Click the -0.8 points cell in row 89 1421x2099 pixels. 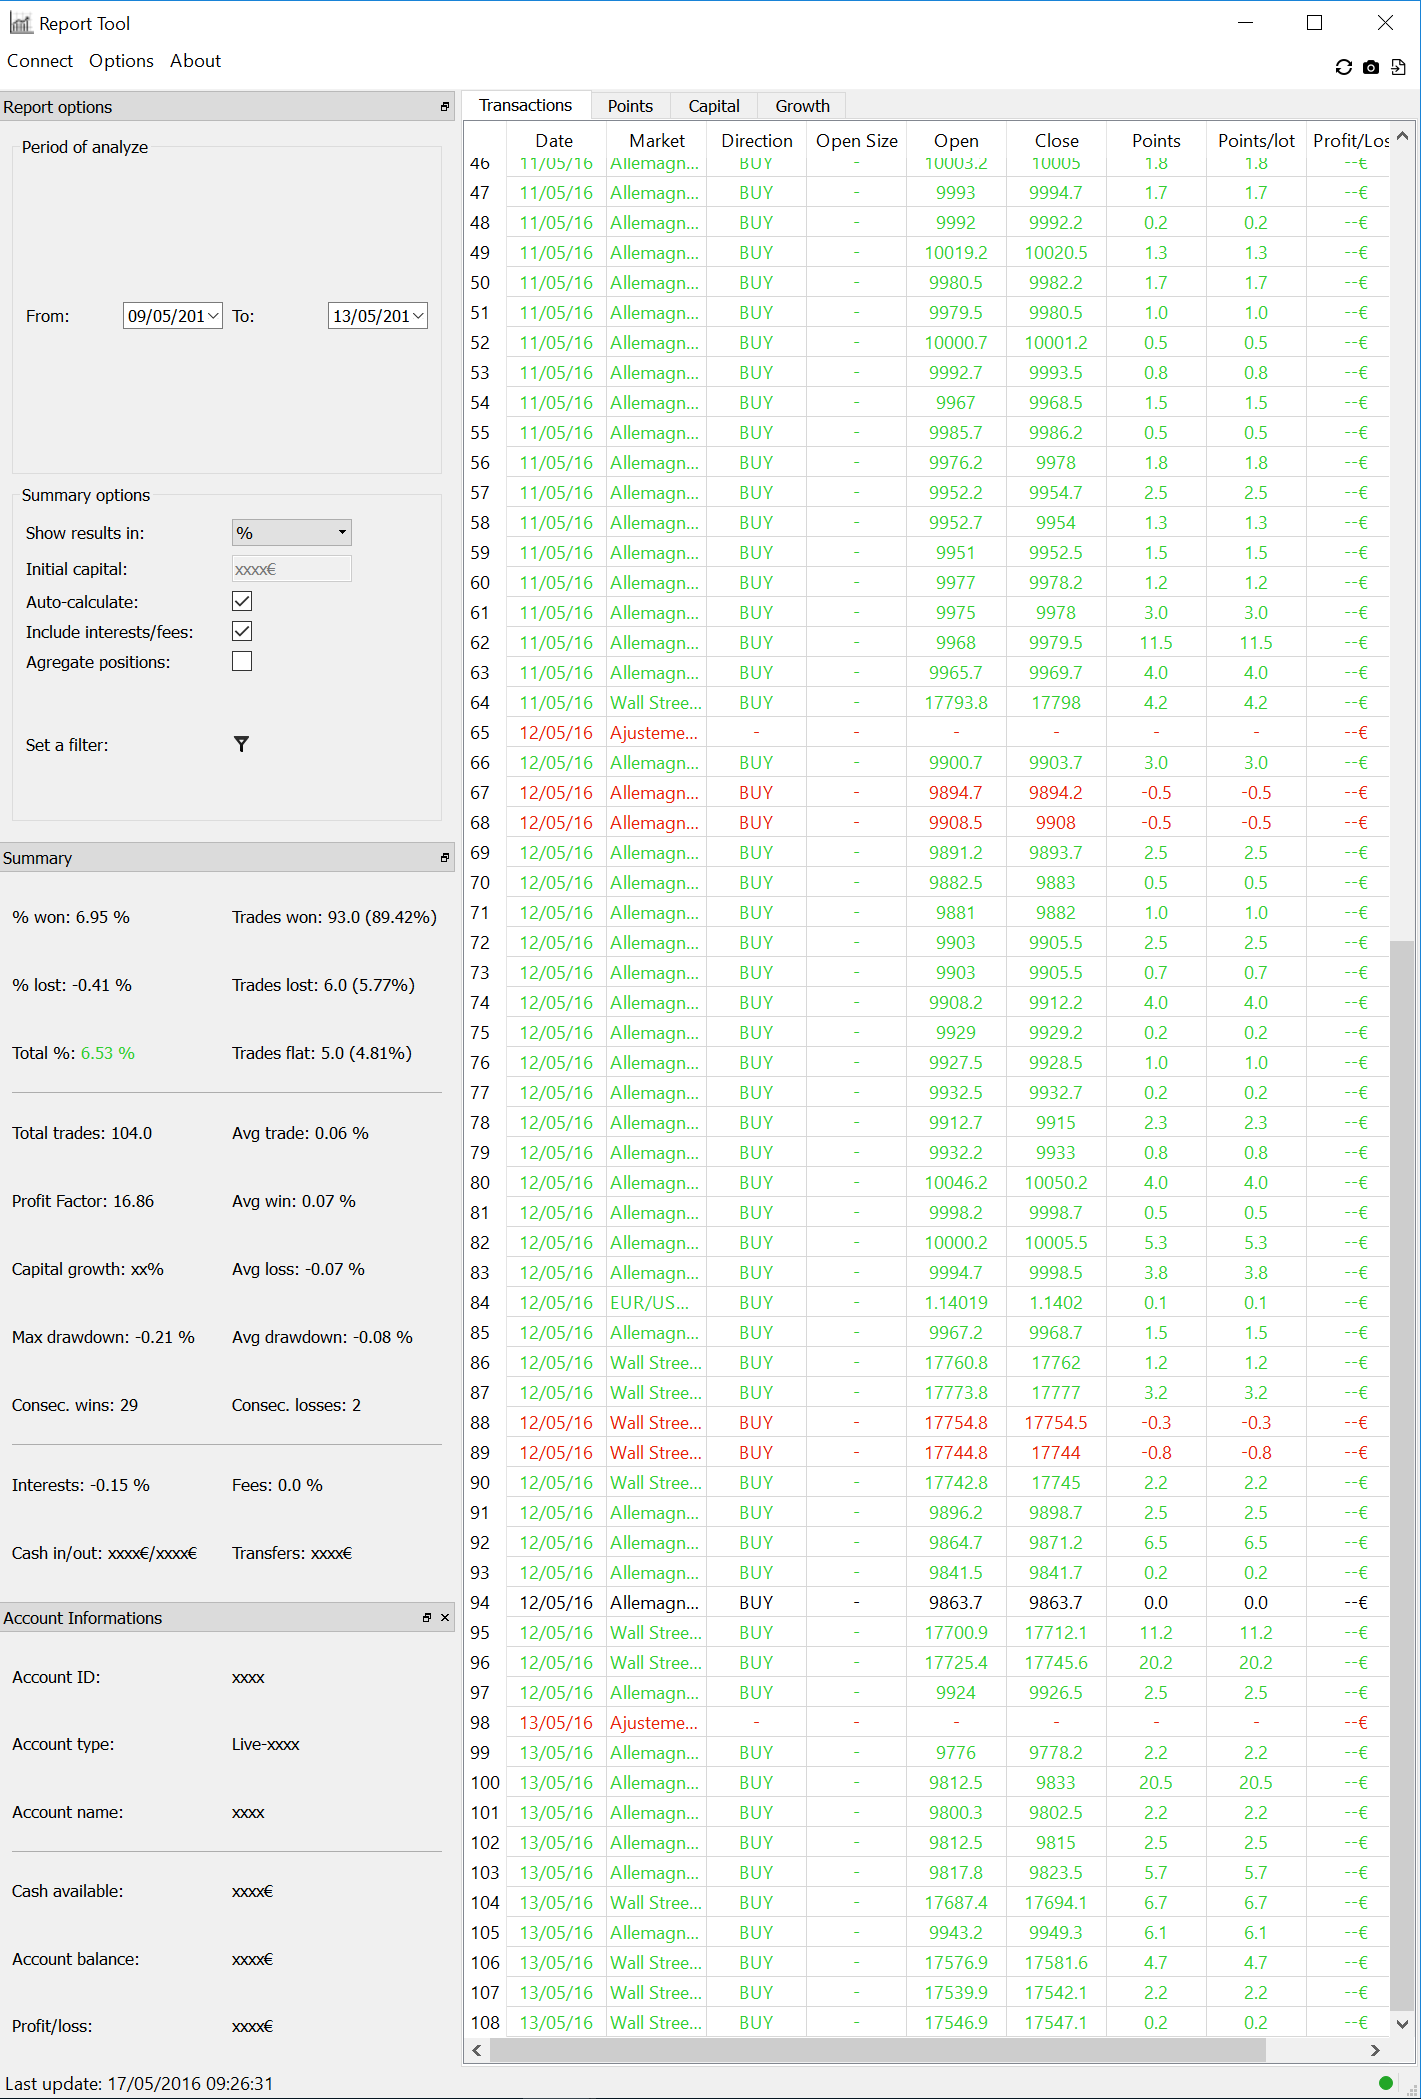click(1156, 1453)
